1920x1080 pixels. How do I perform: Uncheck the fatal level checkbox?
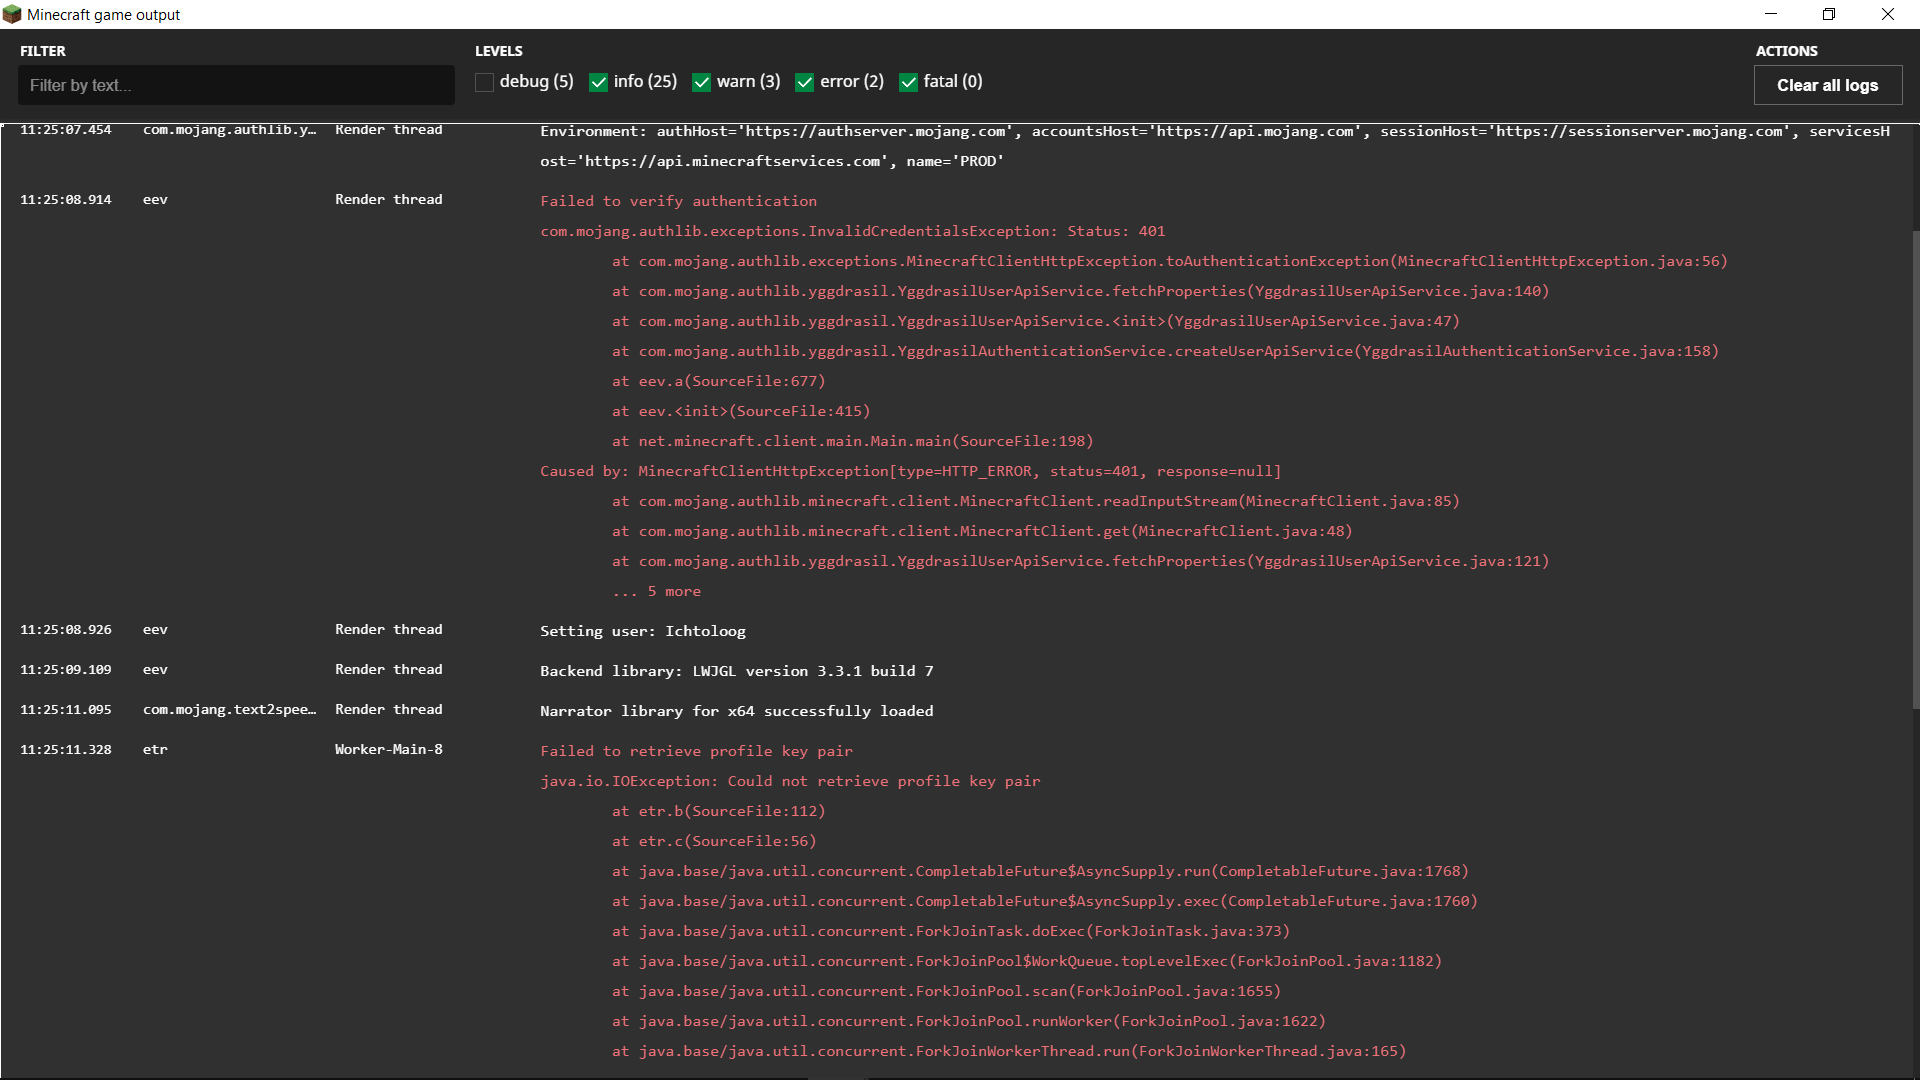909,82
